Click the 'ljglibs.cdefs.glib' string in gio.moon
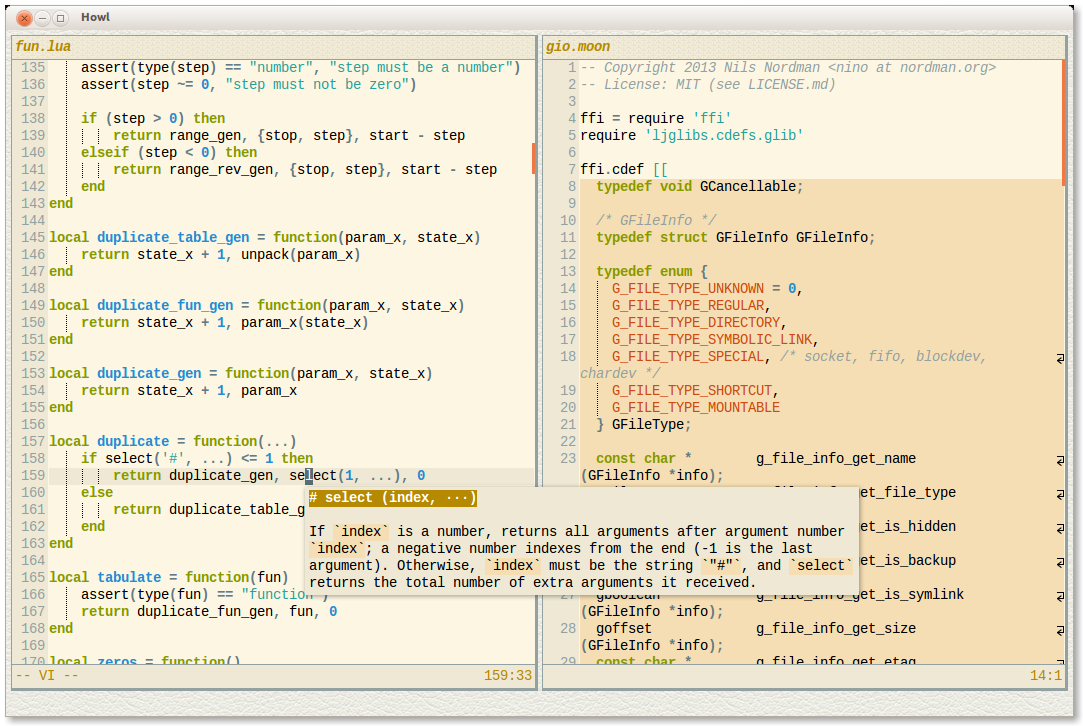 (x=723, y=135)
